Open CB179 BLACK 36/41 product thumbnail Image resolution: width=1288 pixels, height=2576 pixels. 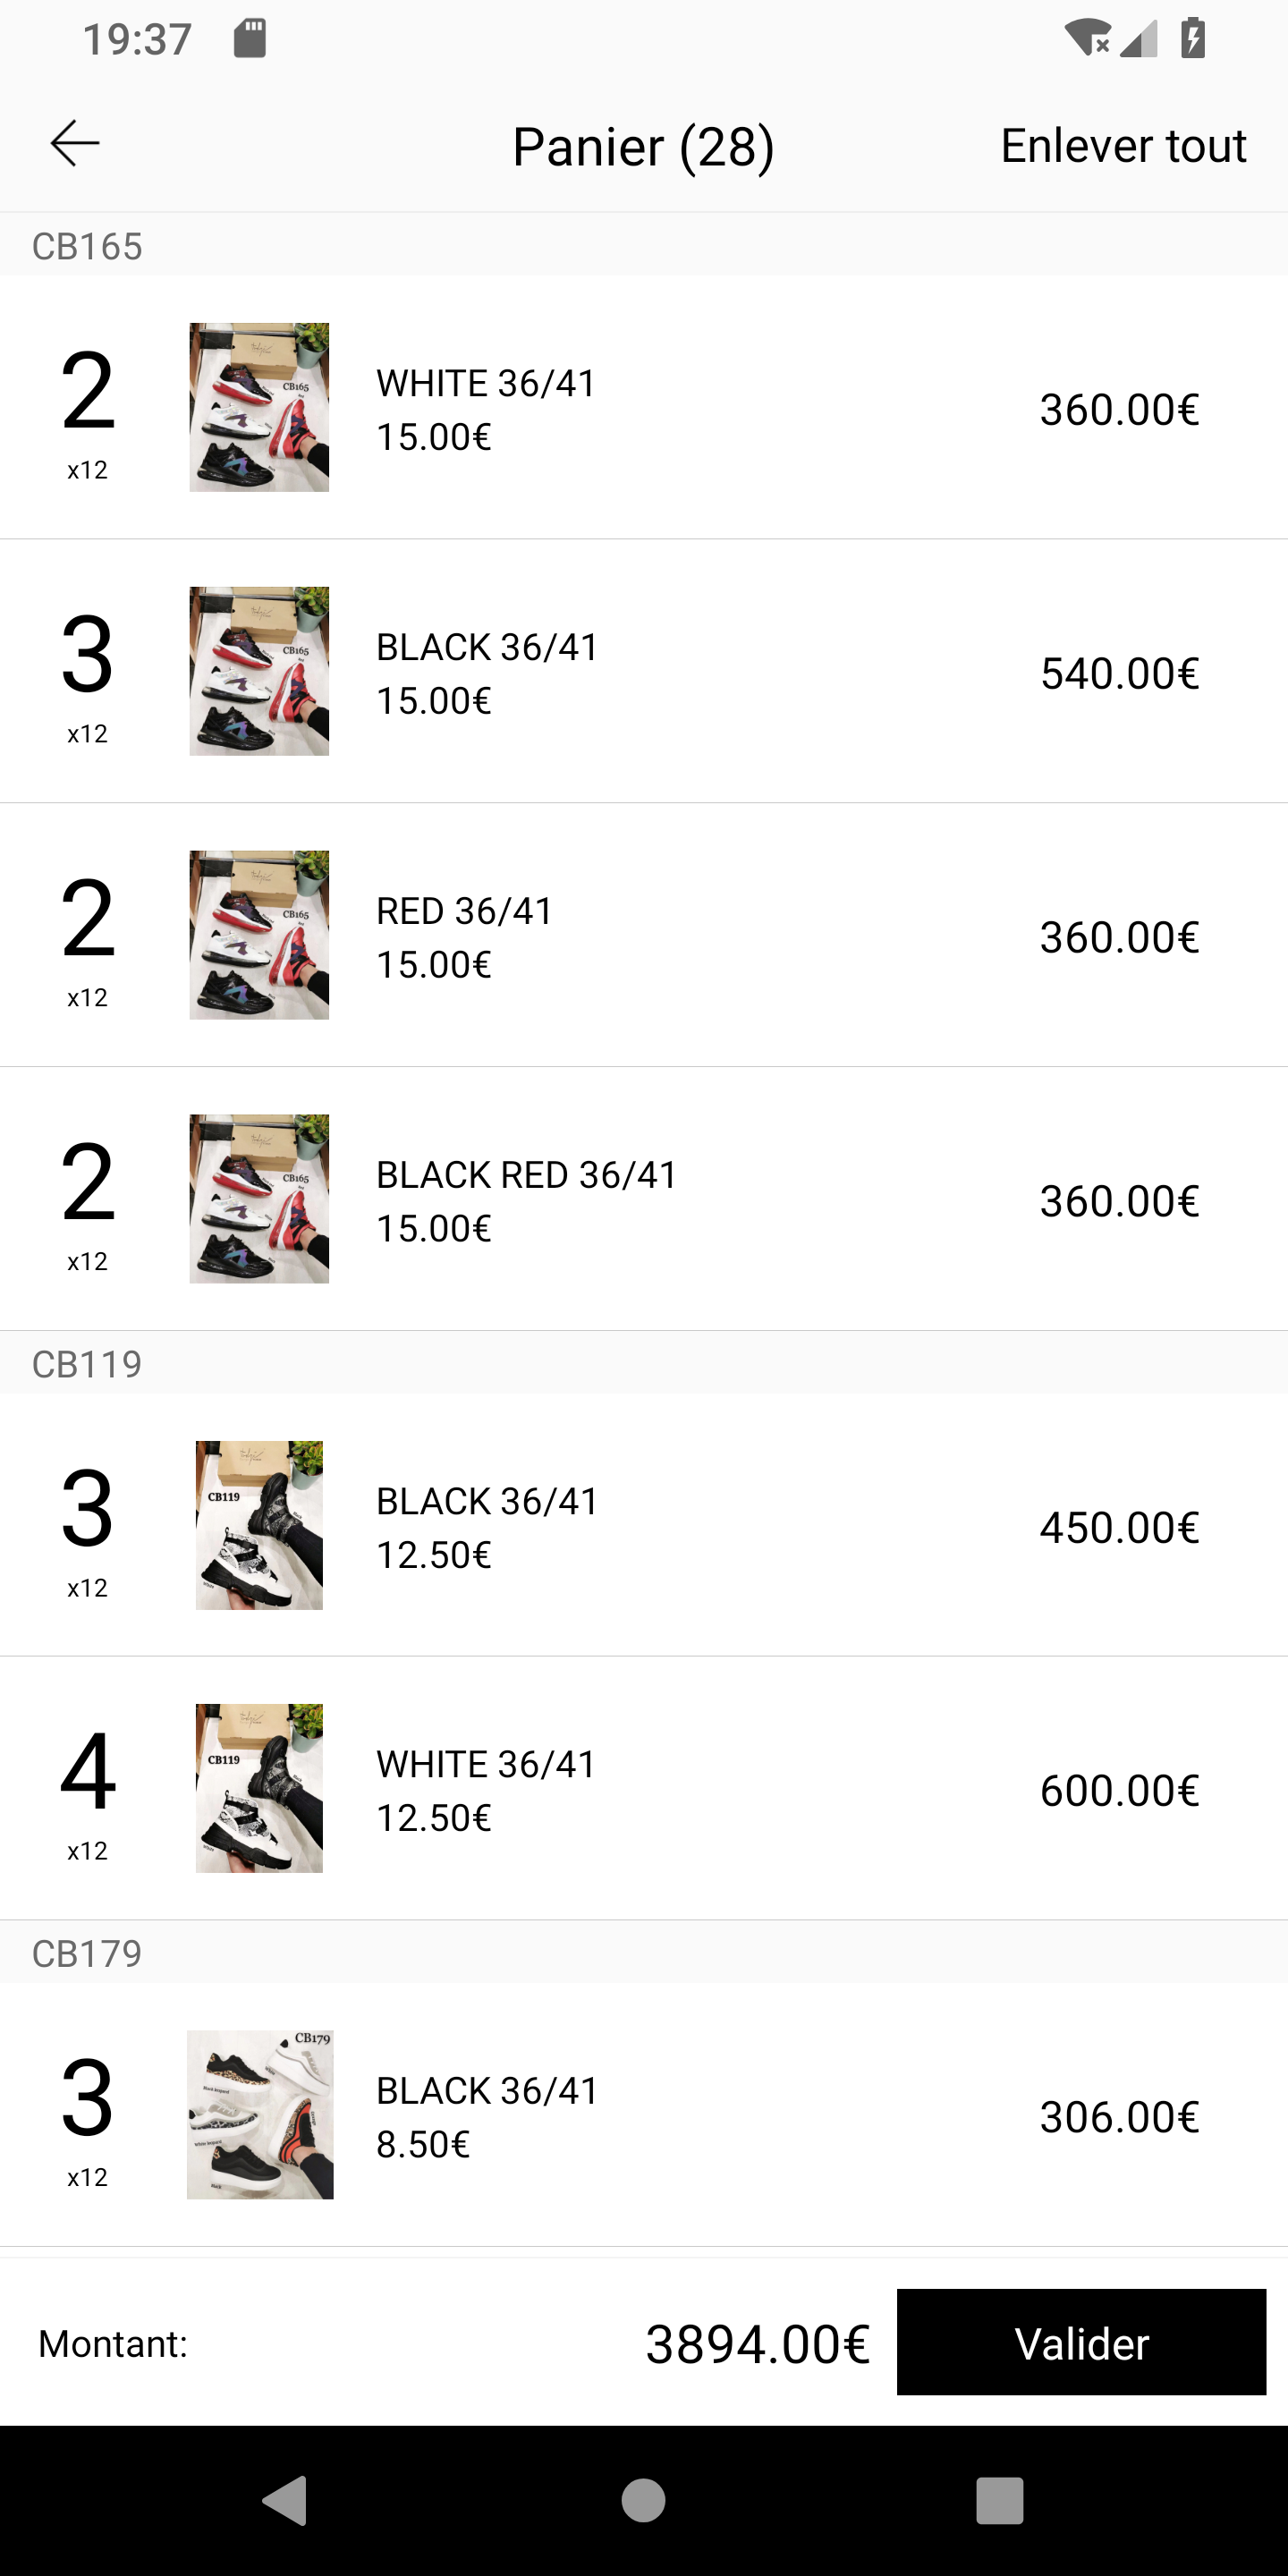pyautogui.click(x=260, y=2115)
